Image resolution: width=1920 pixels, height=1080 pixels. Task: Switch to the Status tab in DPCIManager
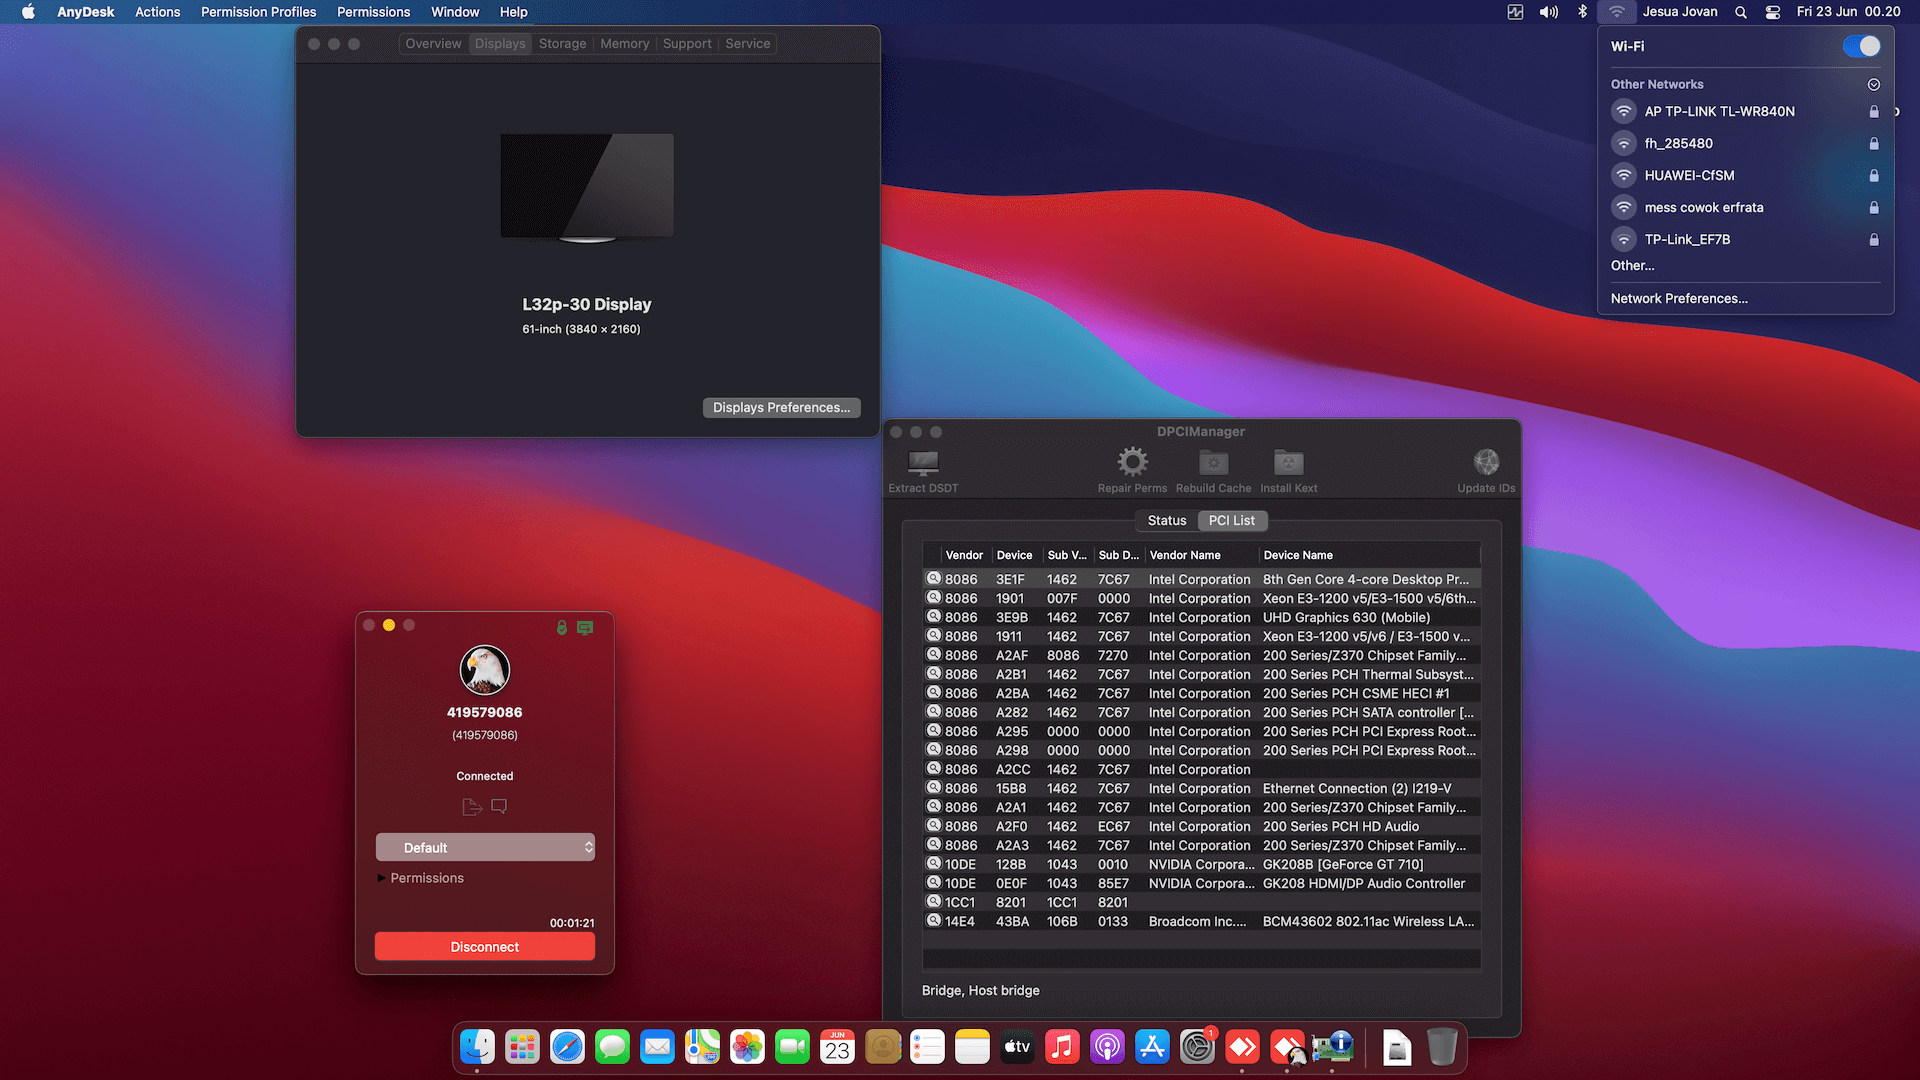pyautogui.click(x=1165, y=520)
